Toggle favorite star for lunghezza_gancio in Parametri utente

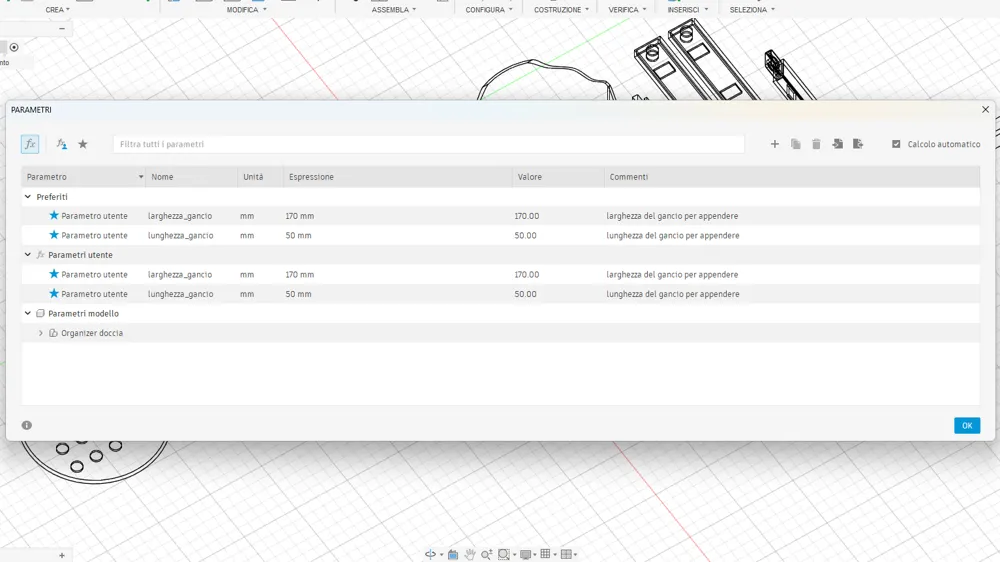click(54, 293)
